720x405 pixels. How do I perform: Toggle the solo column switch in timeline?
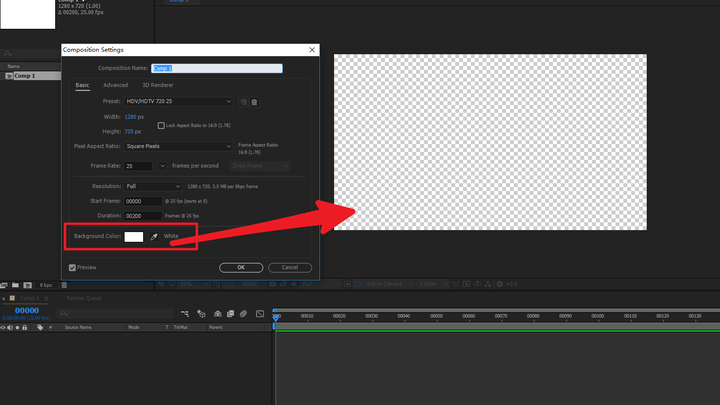[x=17, y=327]
